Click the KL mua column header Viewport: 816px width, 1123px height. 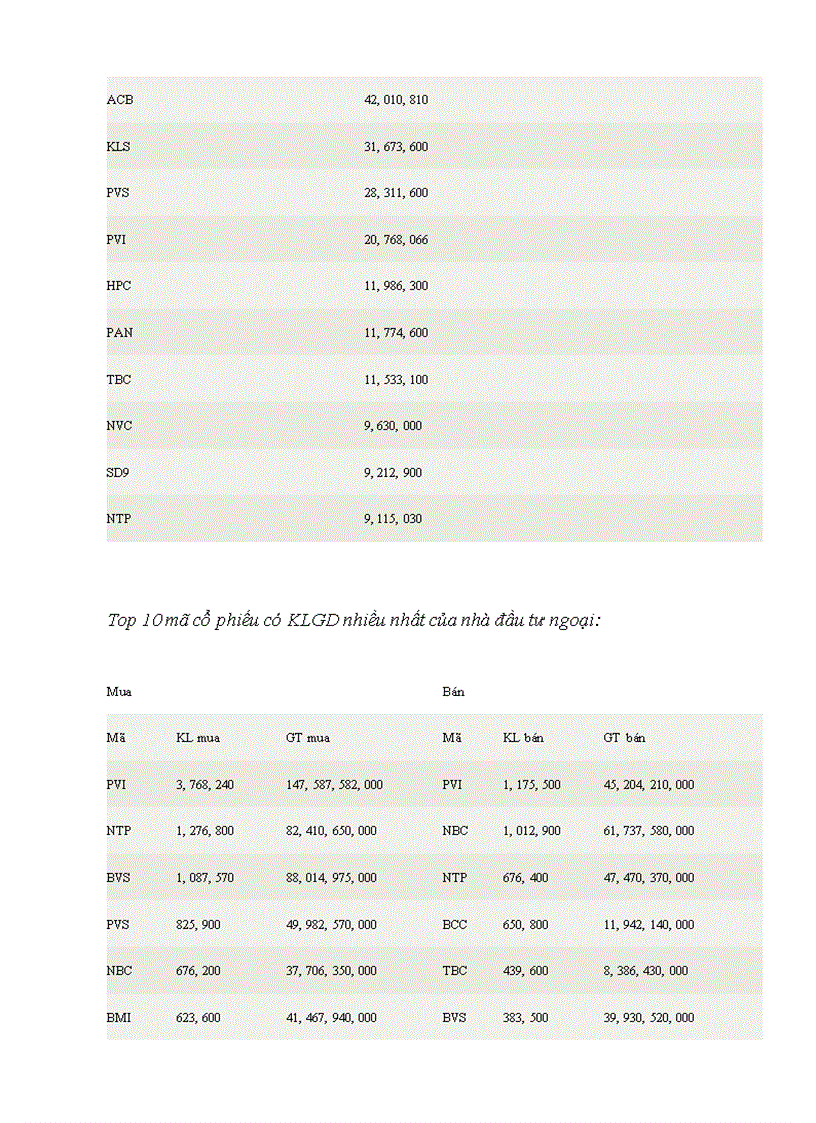(198, 738)
